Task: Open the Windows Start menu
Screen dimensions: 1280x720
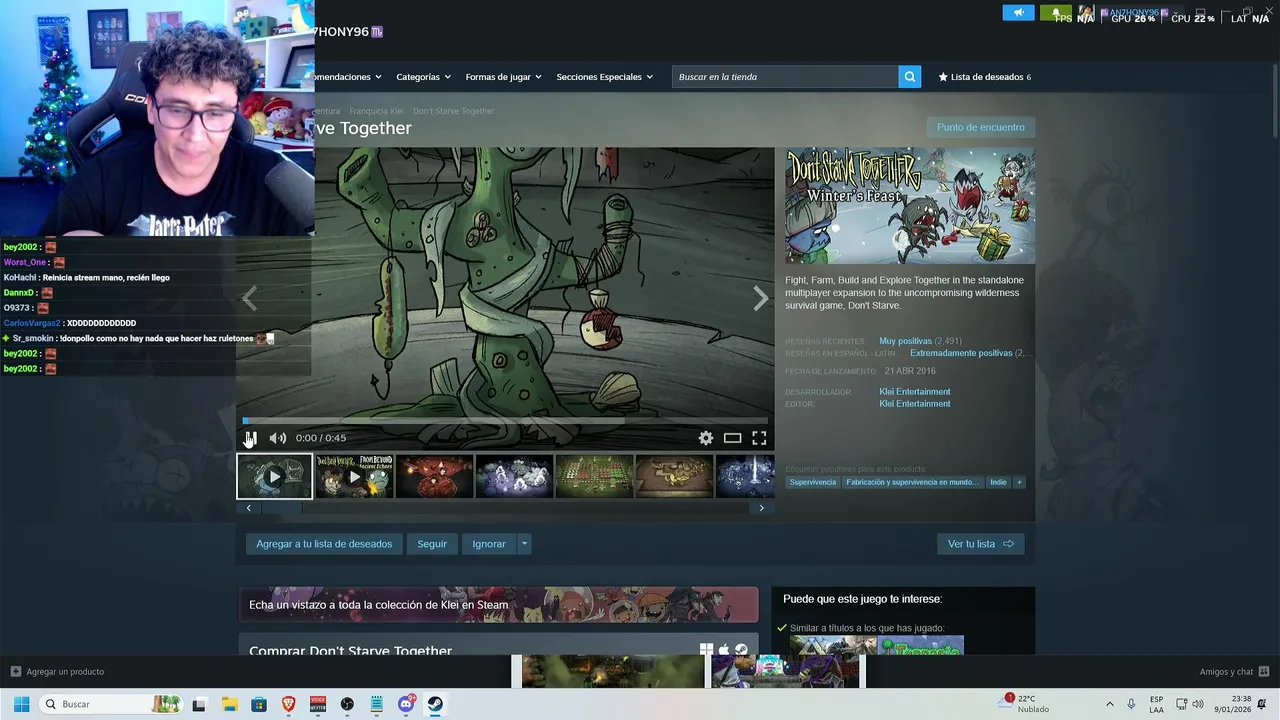Action: point(21,704)
